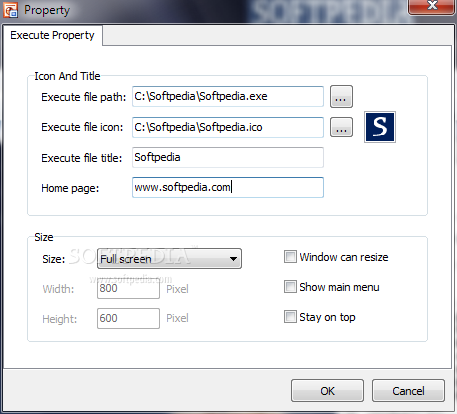This screenshot has height=414, width=457.
Task: Dismiss the dialog with Cancel
Action: (x=408, y=391)
